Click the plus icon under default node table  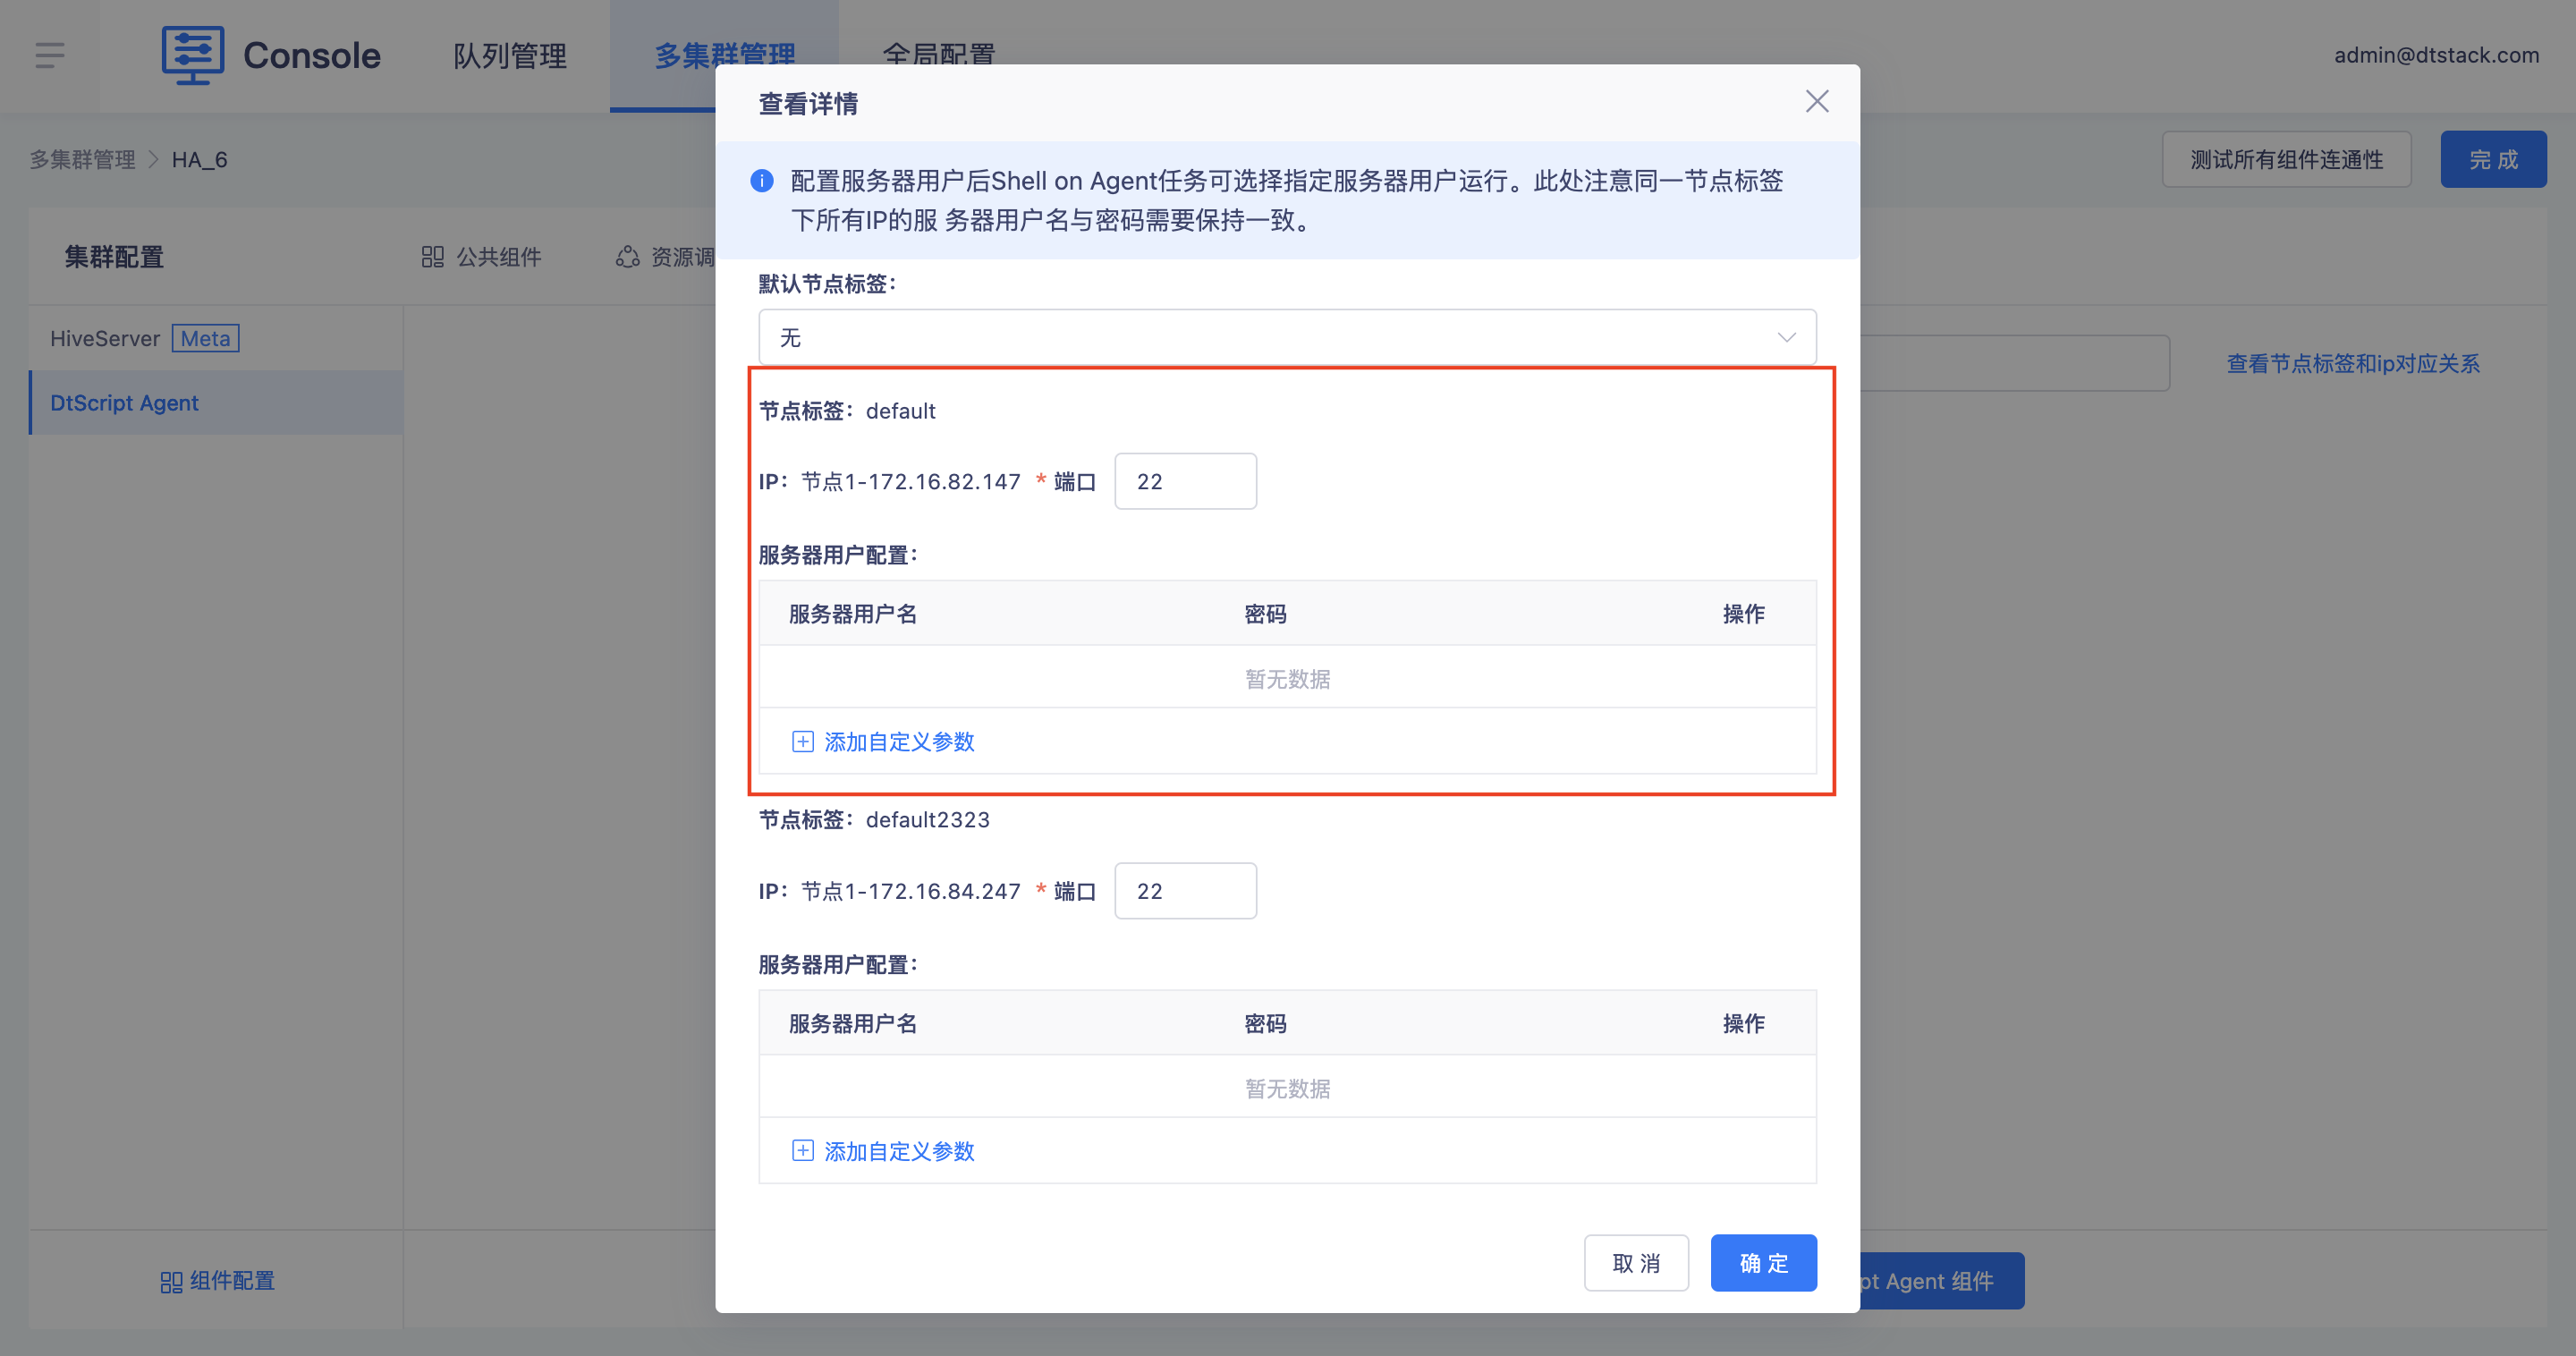coord(802,741)
